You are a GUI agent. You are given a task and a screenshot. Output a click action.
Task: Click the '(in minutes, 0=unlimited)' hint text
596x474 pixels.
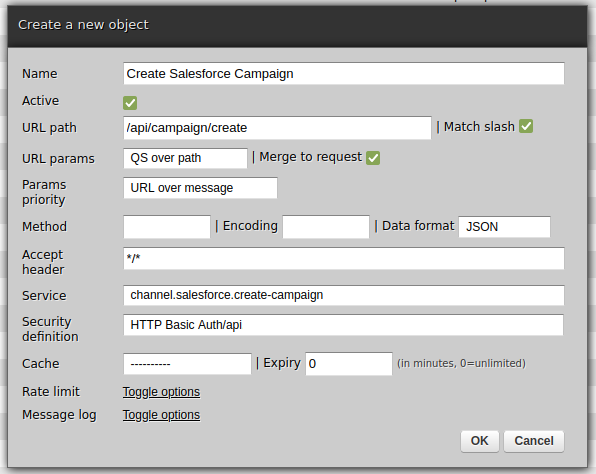461,363
